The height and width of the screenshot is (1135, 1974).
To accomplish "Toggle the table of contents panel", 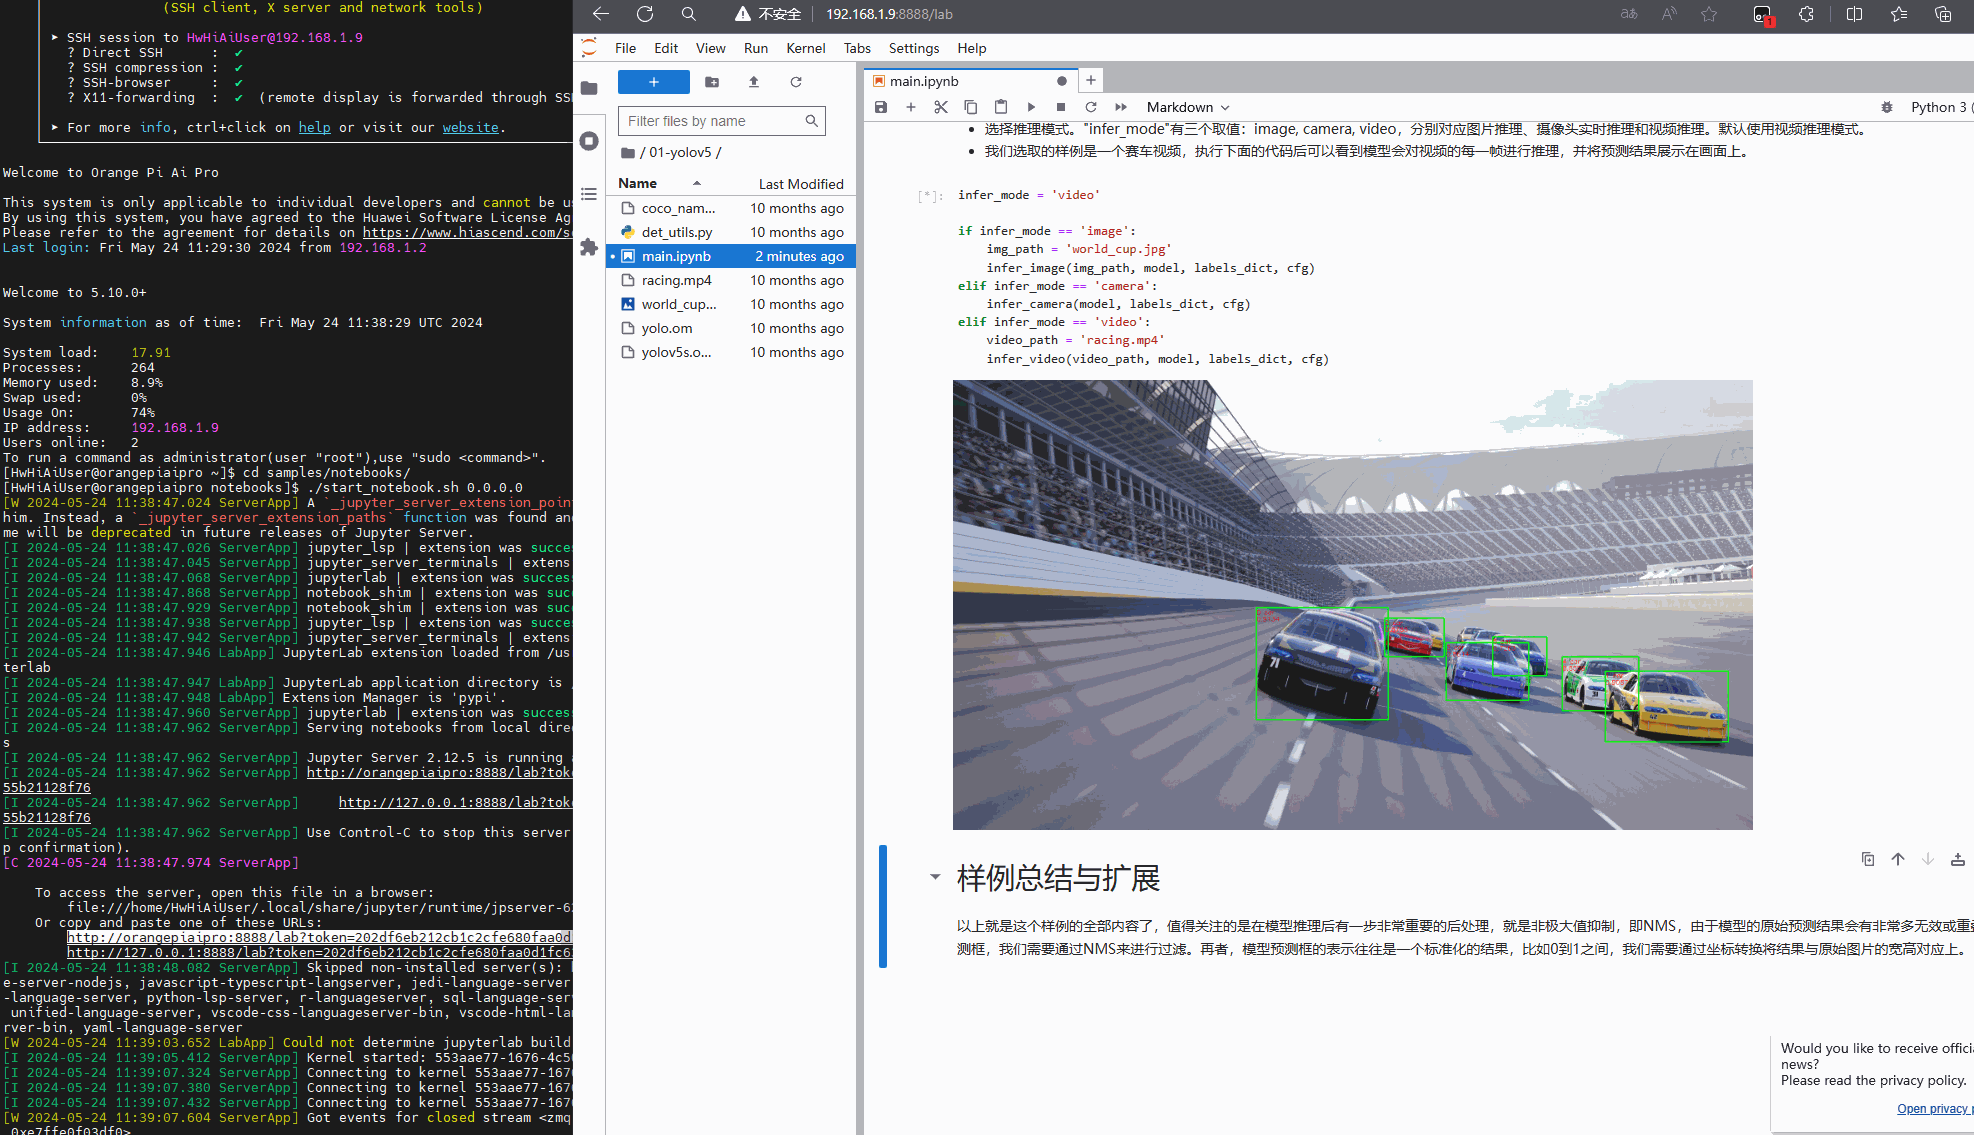I will tap(589, 194).
